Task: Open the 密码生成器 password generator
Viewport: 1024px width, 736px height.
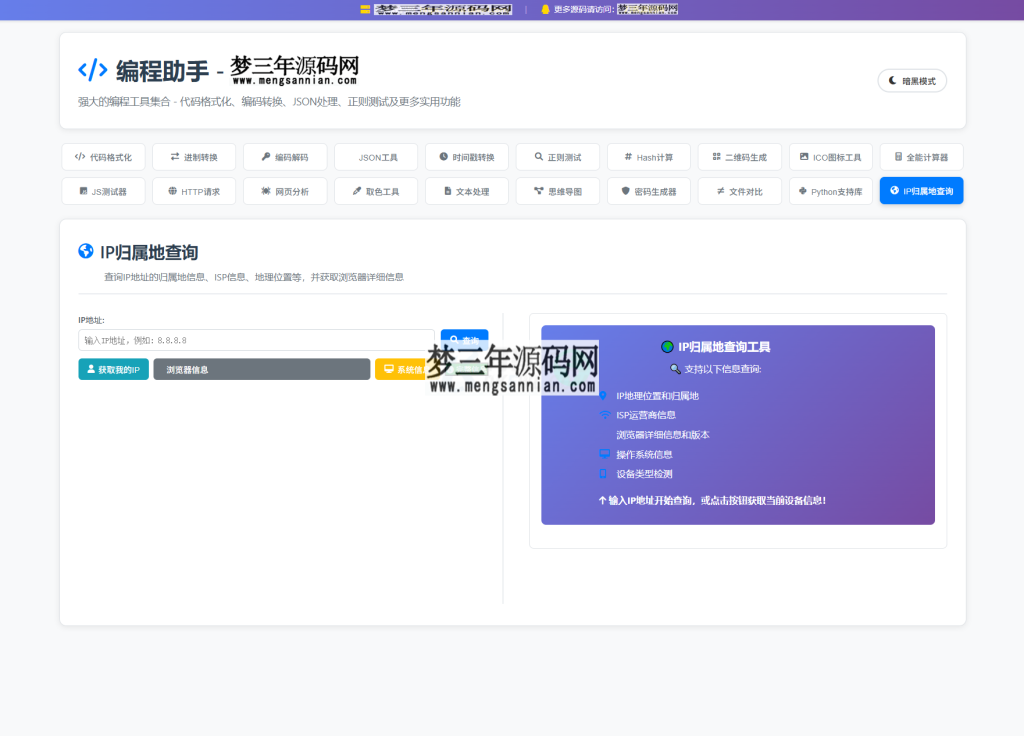Action: pyautogui.click(x=649, y=190)
